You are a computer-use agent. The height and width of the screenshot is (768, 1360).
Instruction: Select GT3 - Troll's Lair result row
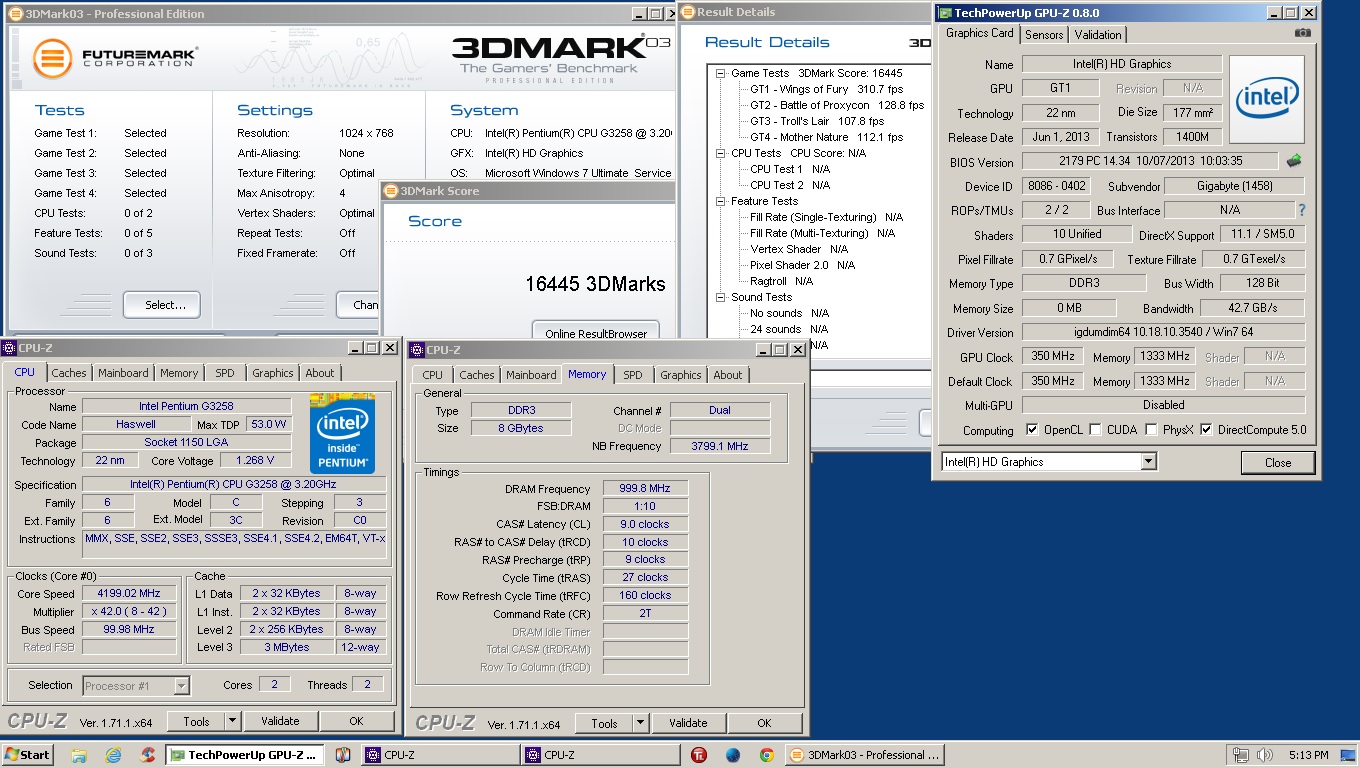point(817,121)
